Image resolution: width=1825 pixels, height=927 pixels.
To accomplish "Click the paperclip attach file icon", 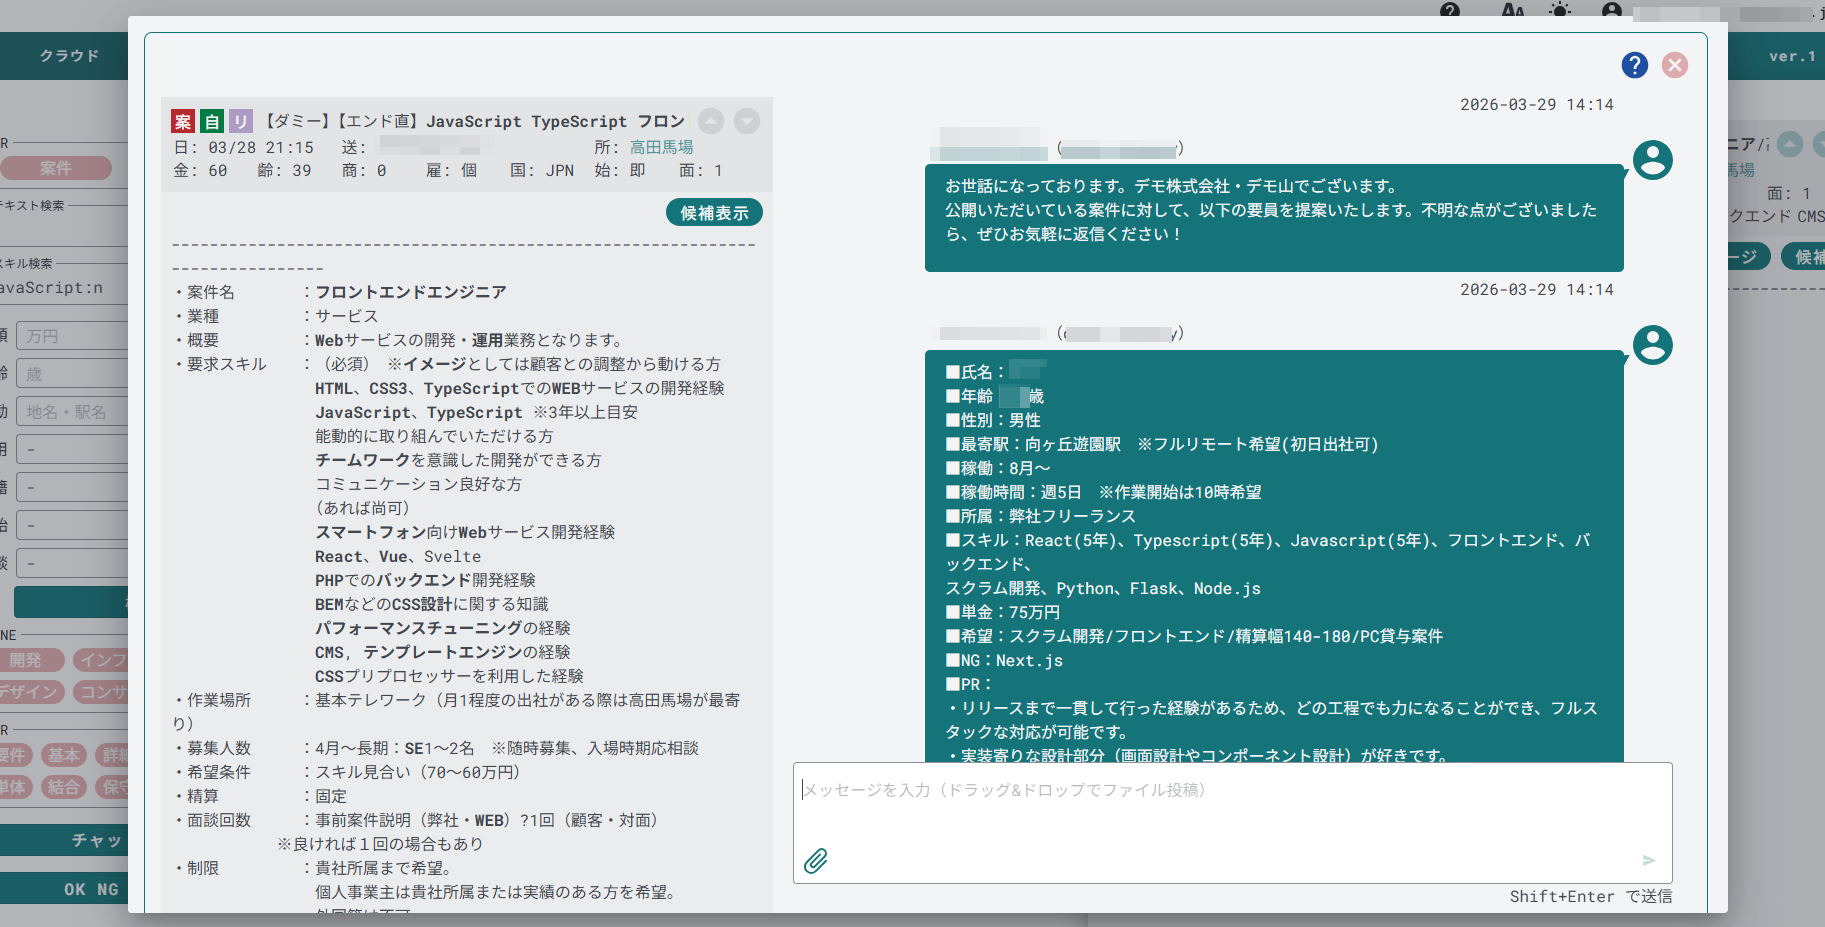I will [x=816, y=861].
